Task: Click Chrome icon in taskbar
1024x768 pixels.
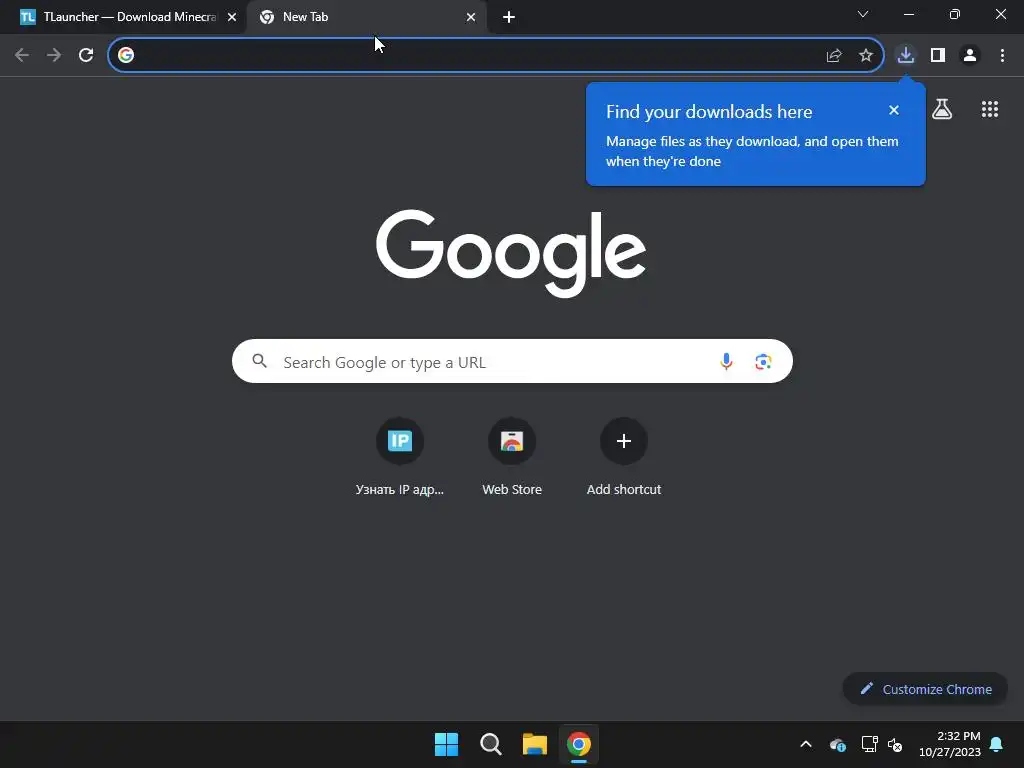Action: click(x=579, y=744)
